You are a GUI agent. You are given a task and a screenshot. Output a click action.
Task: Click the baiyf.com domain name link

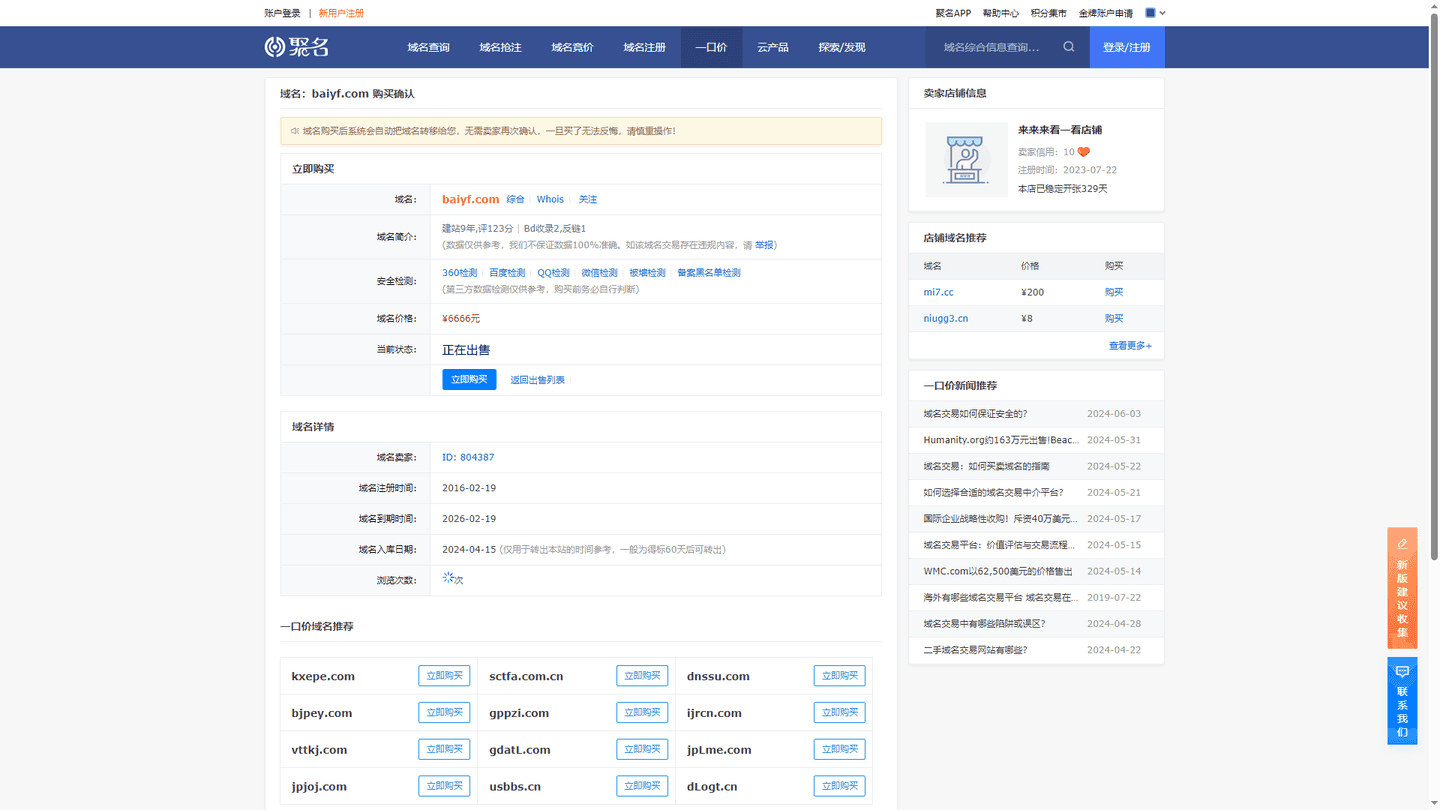pyautogui.click(x=470, y=199)
